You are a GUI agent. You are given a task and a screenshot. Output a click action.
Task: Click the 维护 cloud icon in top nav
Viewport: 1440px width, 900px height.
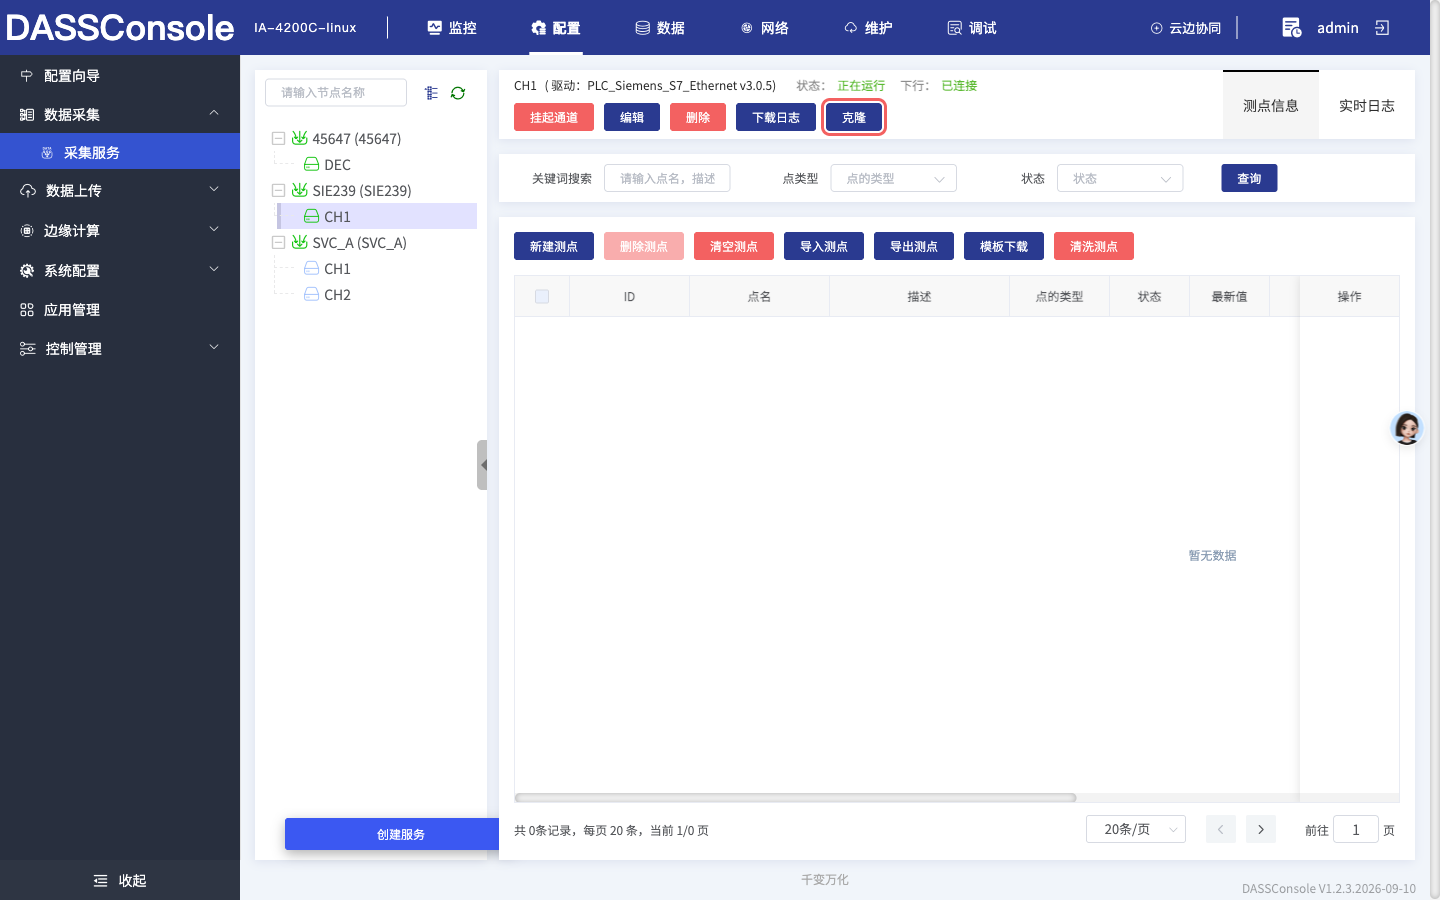point(850,28)
